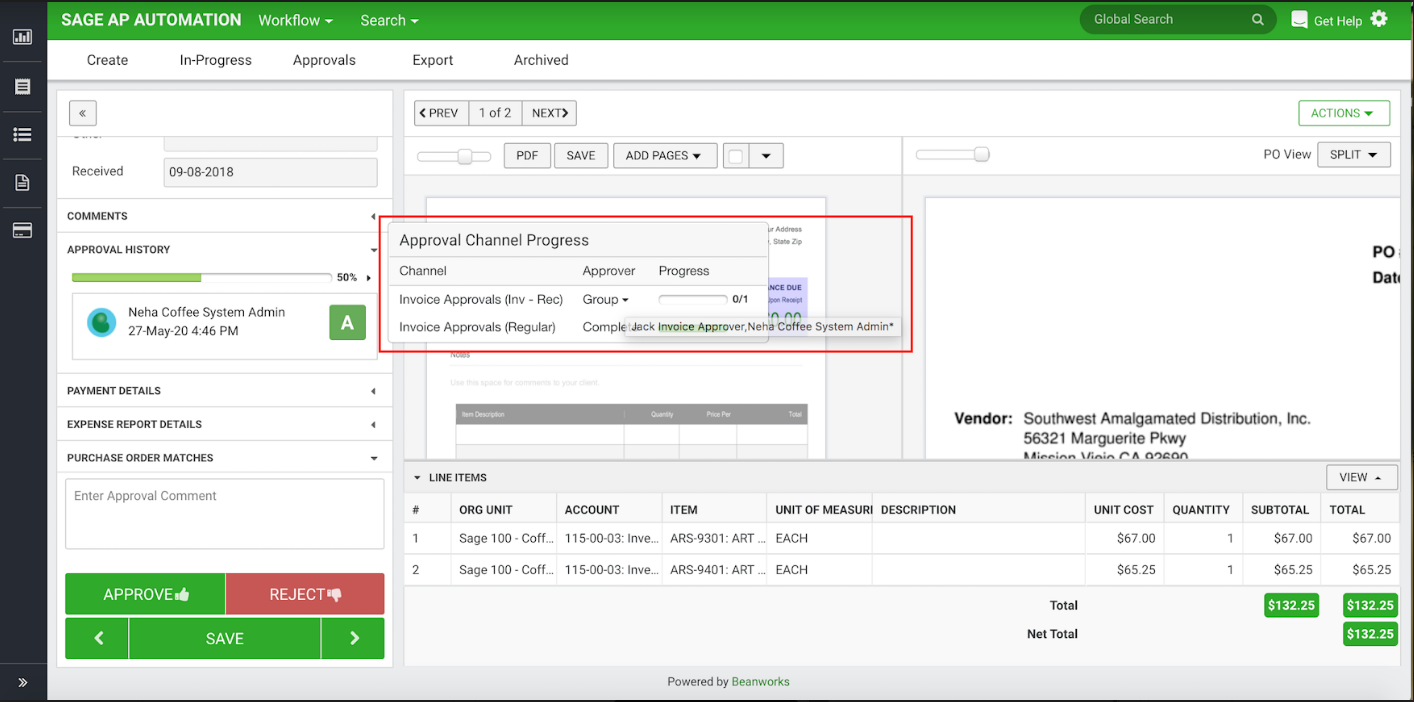Open the Search menu
Viewport: 1414px width, 702px height.
click(389, 20)
